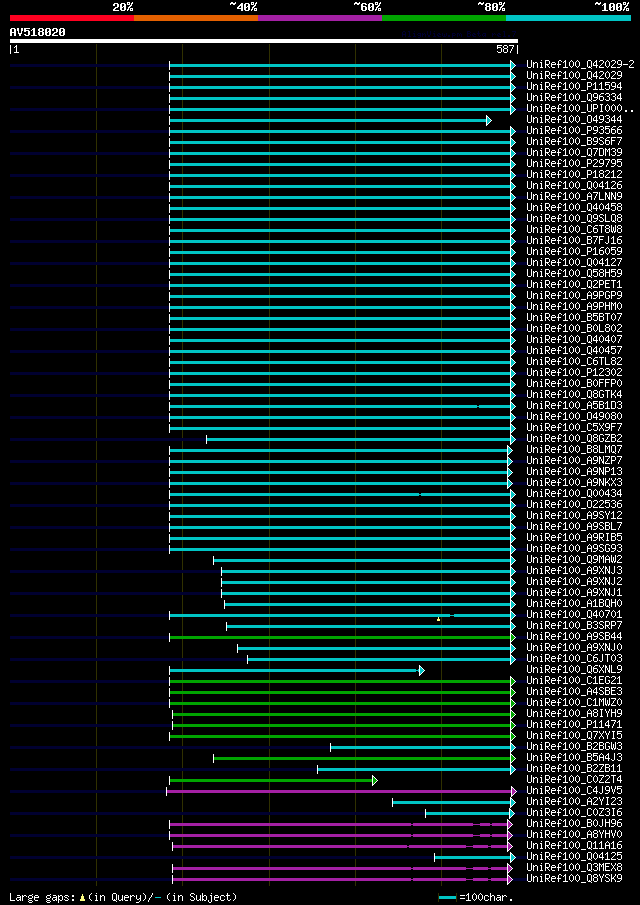This screenshot has height=905, width=640.
Task: Open the UniRef100_P29795 hit label
Action: tap(574, 163)
